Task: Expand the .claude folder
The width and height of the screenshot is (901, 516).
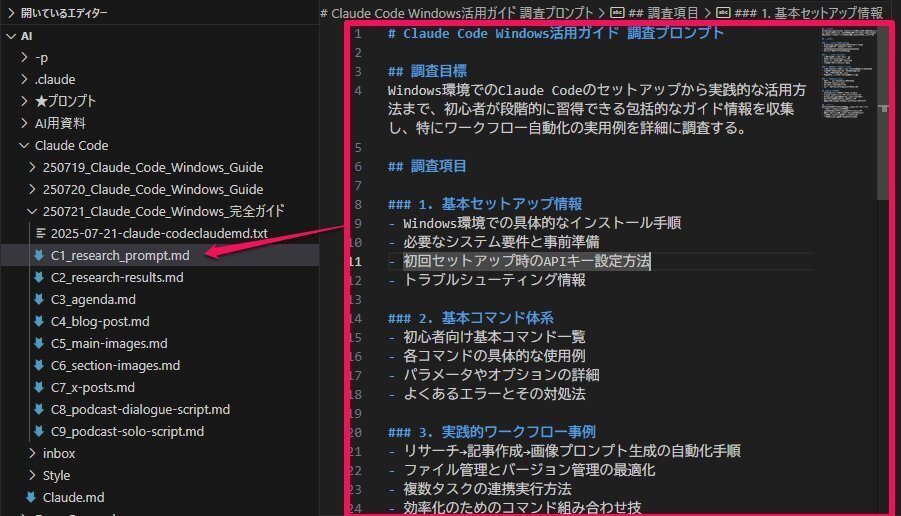Action: click(24, 79)
